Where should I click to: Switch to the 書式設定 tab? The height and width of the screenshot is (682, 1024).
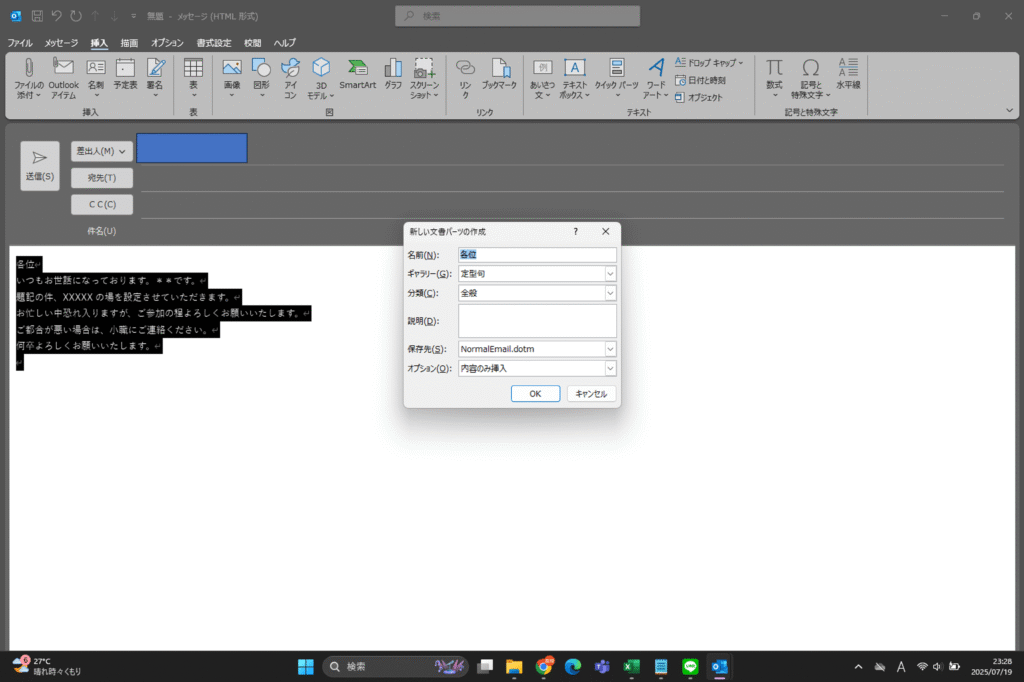point(214,42)
